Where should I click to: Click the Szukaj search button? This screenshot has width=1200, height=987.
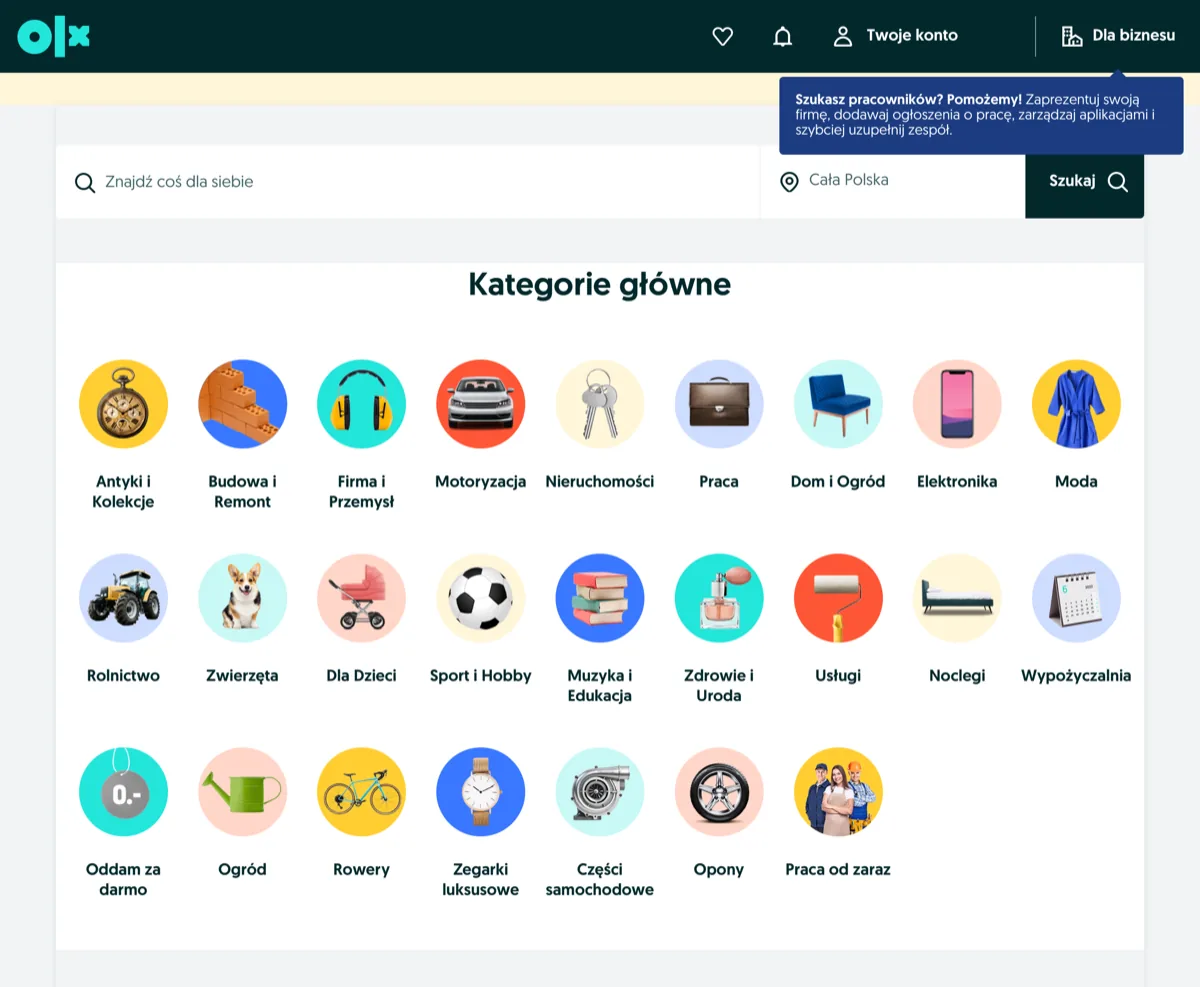[x=1085, y=181]
